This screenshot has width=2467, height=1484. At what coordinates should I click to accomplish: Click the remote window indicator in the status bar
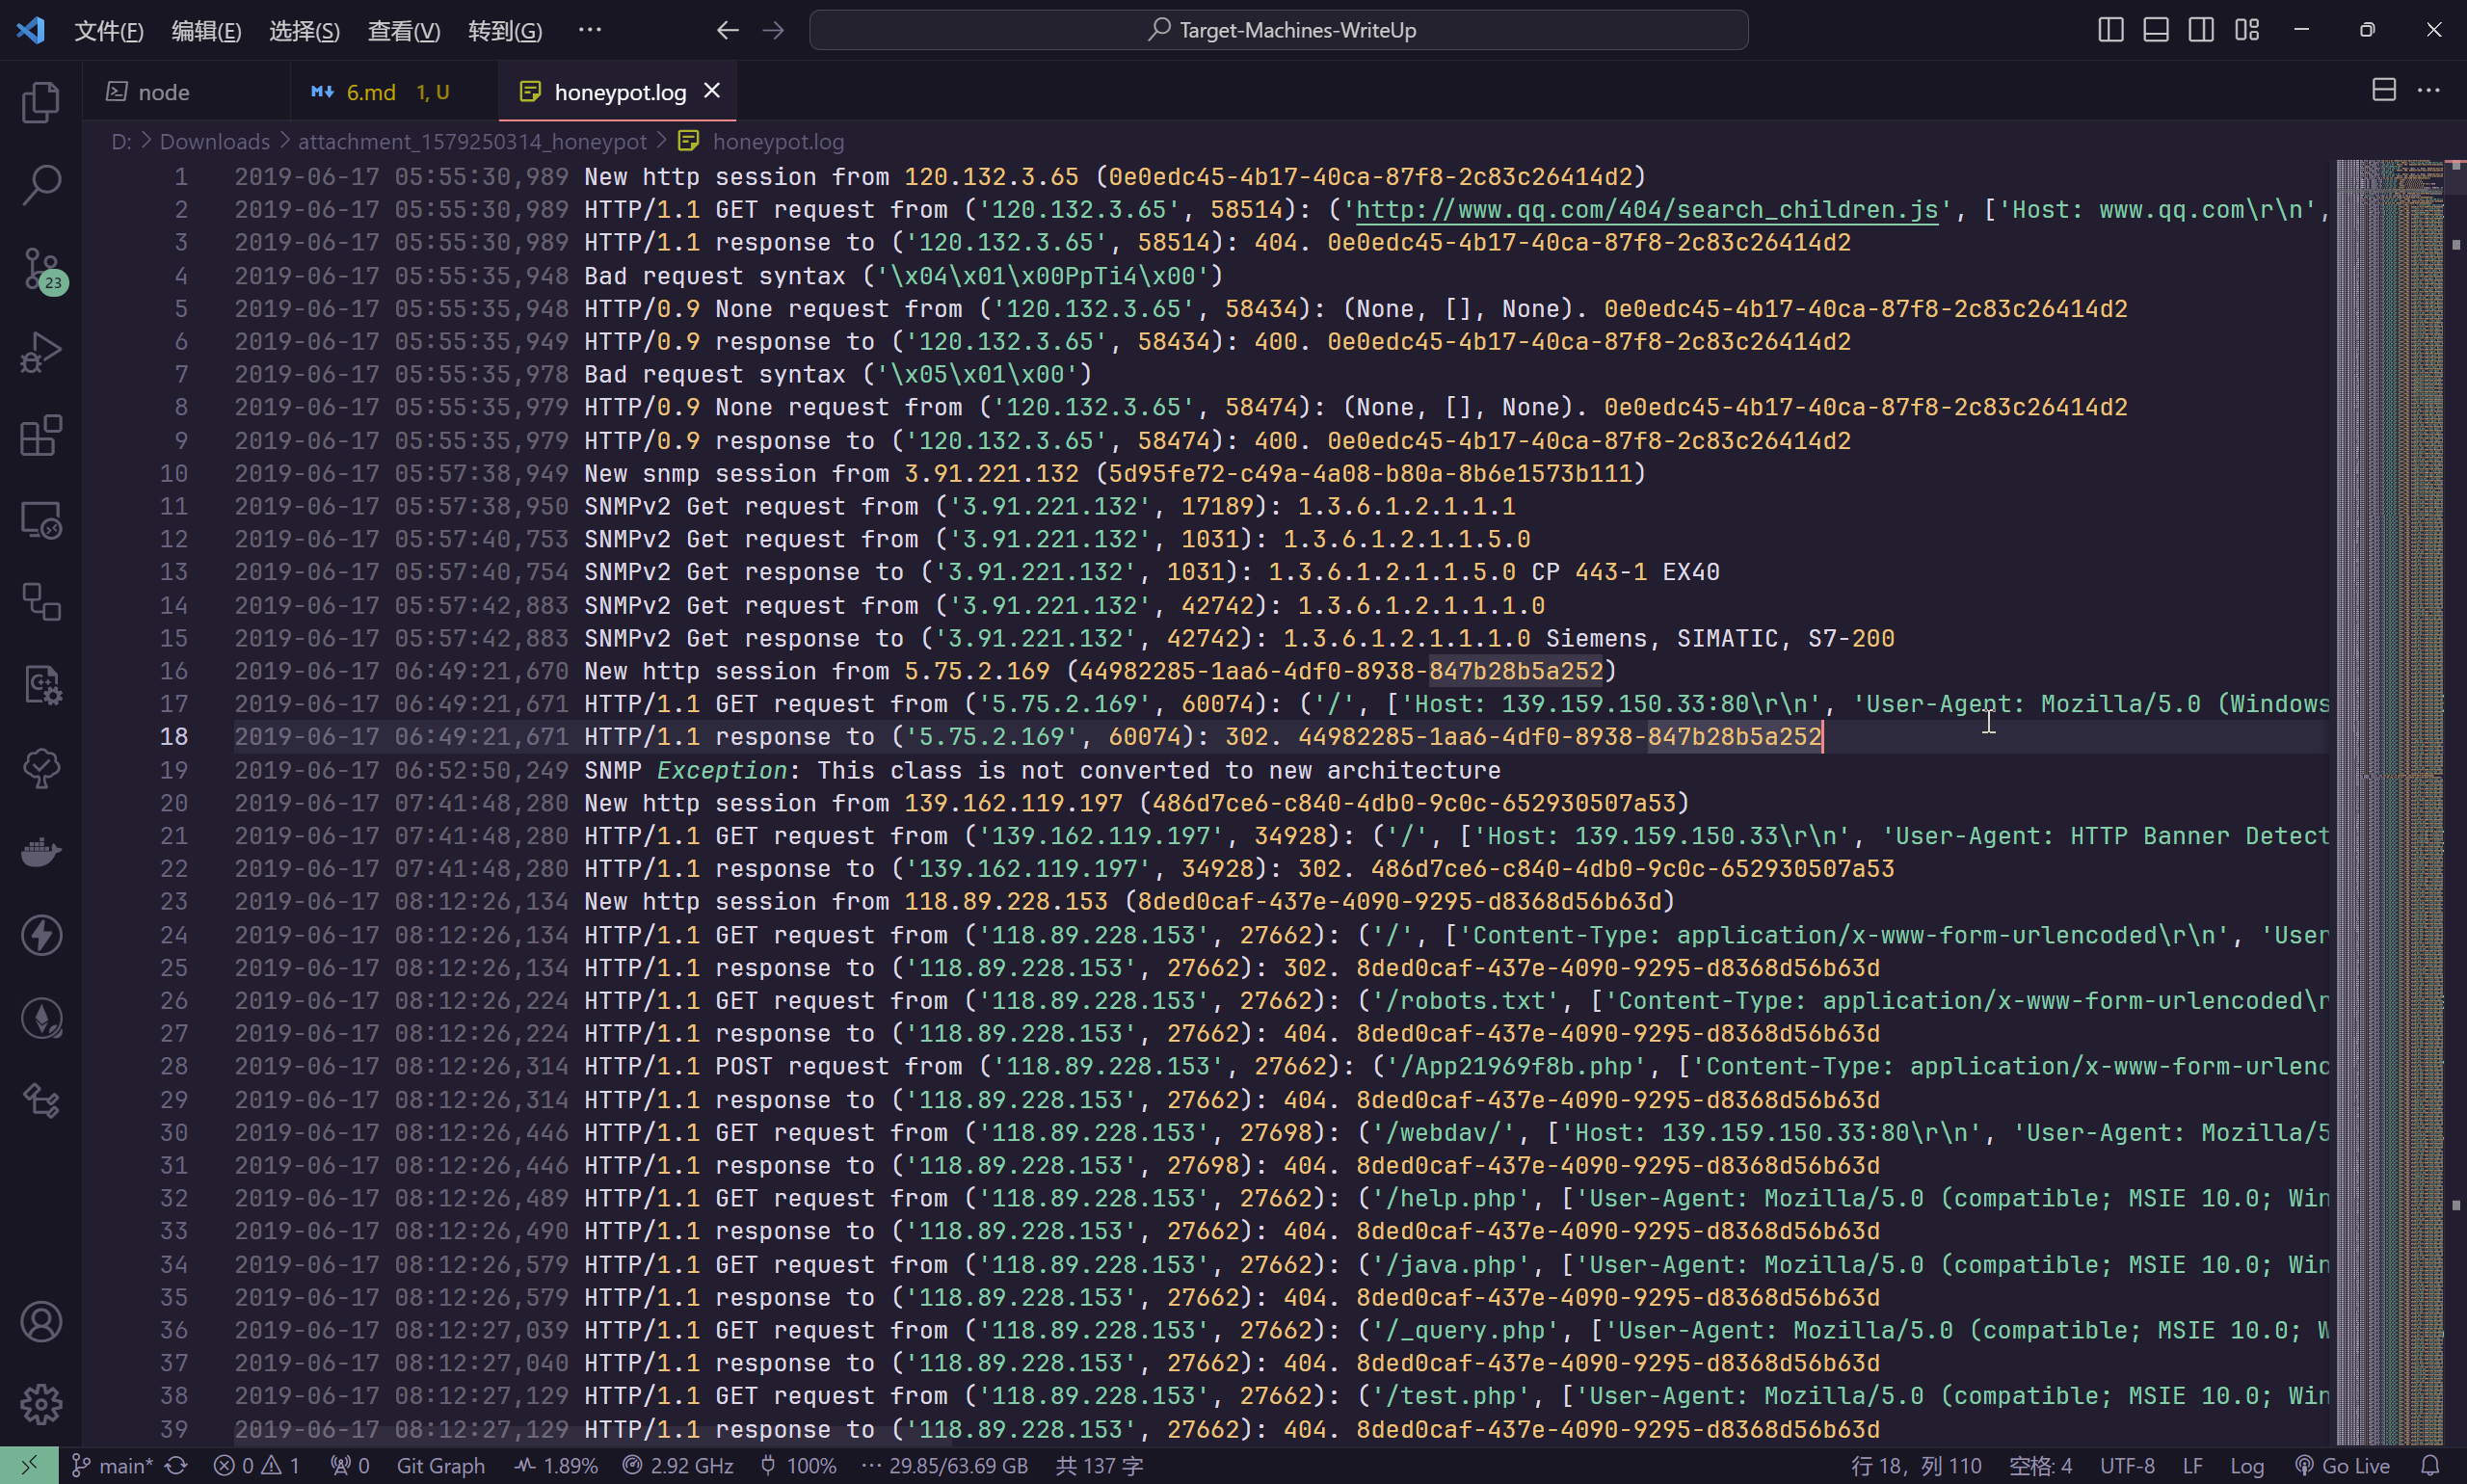click(29, 1465)
